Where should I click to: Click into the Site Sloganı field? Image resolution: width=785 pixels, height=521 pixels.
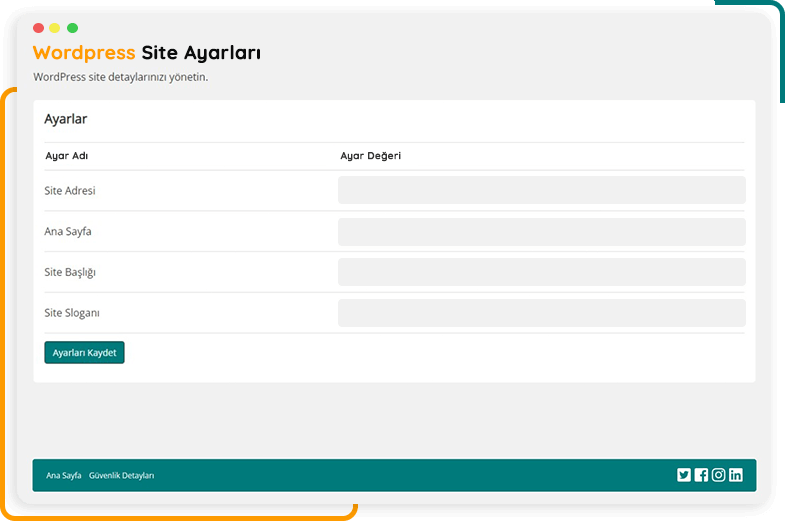[541, 313]
